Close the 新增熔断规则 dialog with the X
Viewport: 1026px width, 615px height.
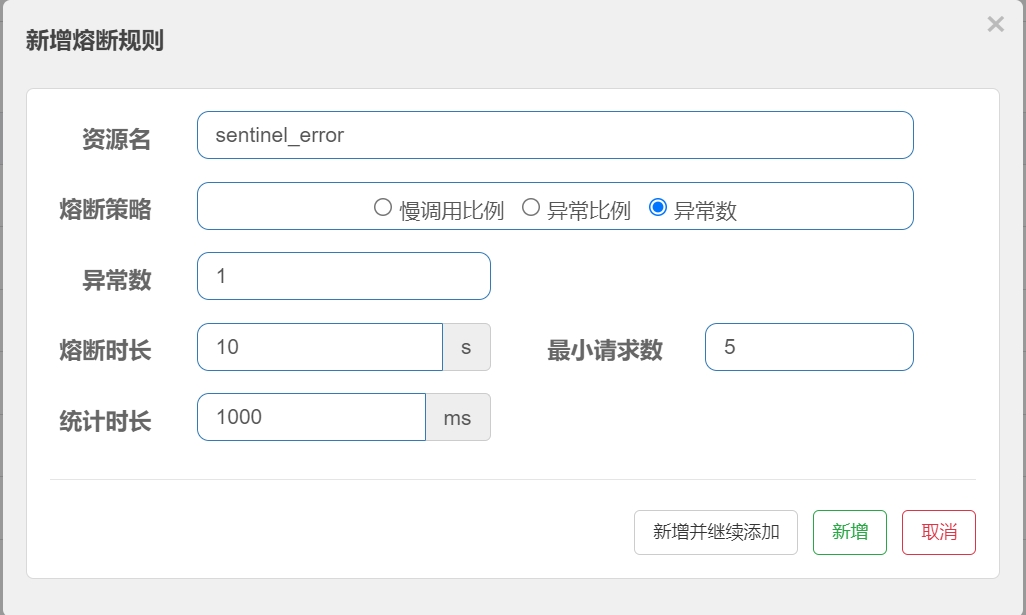[x=996, y=24]
